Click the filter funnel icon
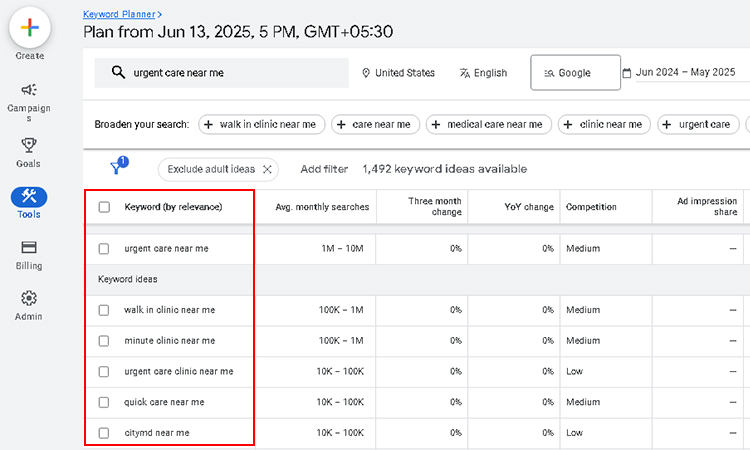Image resolution: width=750 pixels, height=450 pixels. click(116, 169)
